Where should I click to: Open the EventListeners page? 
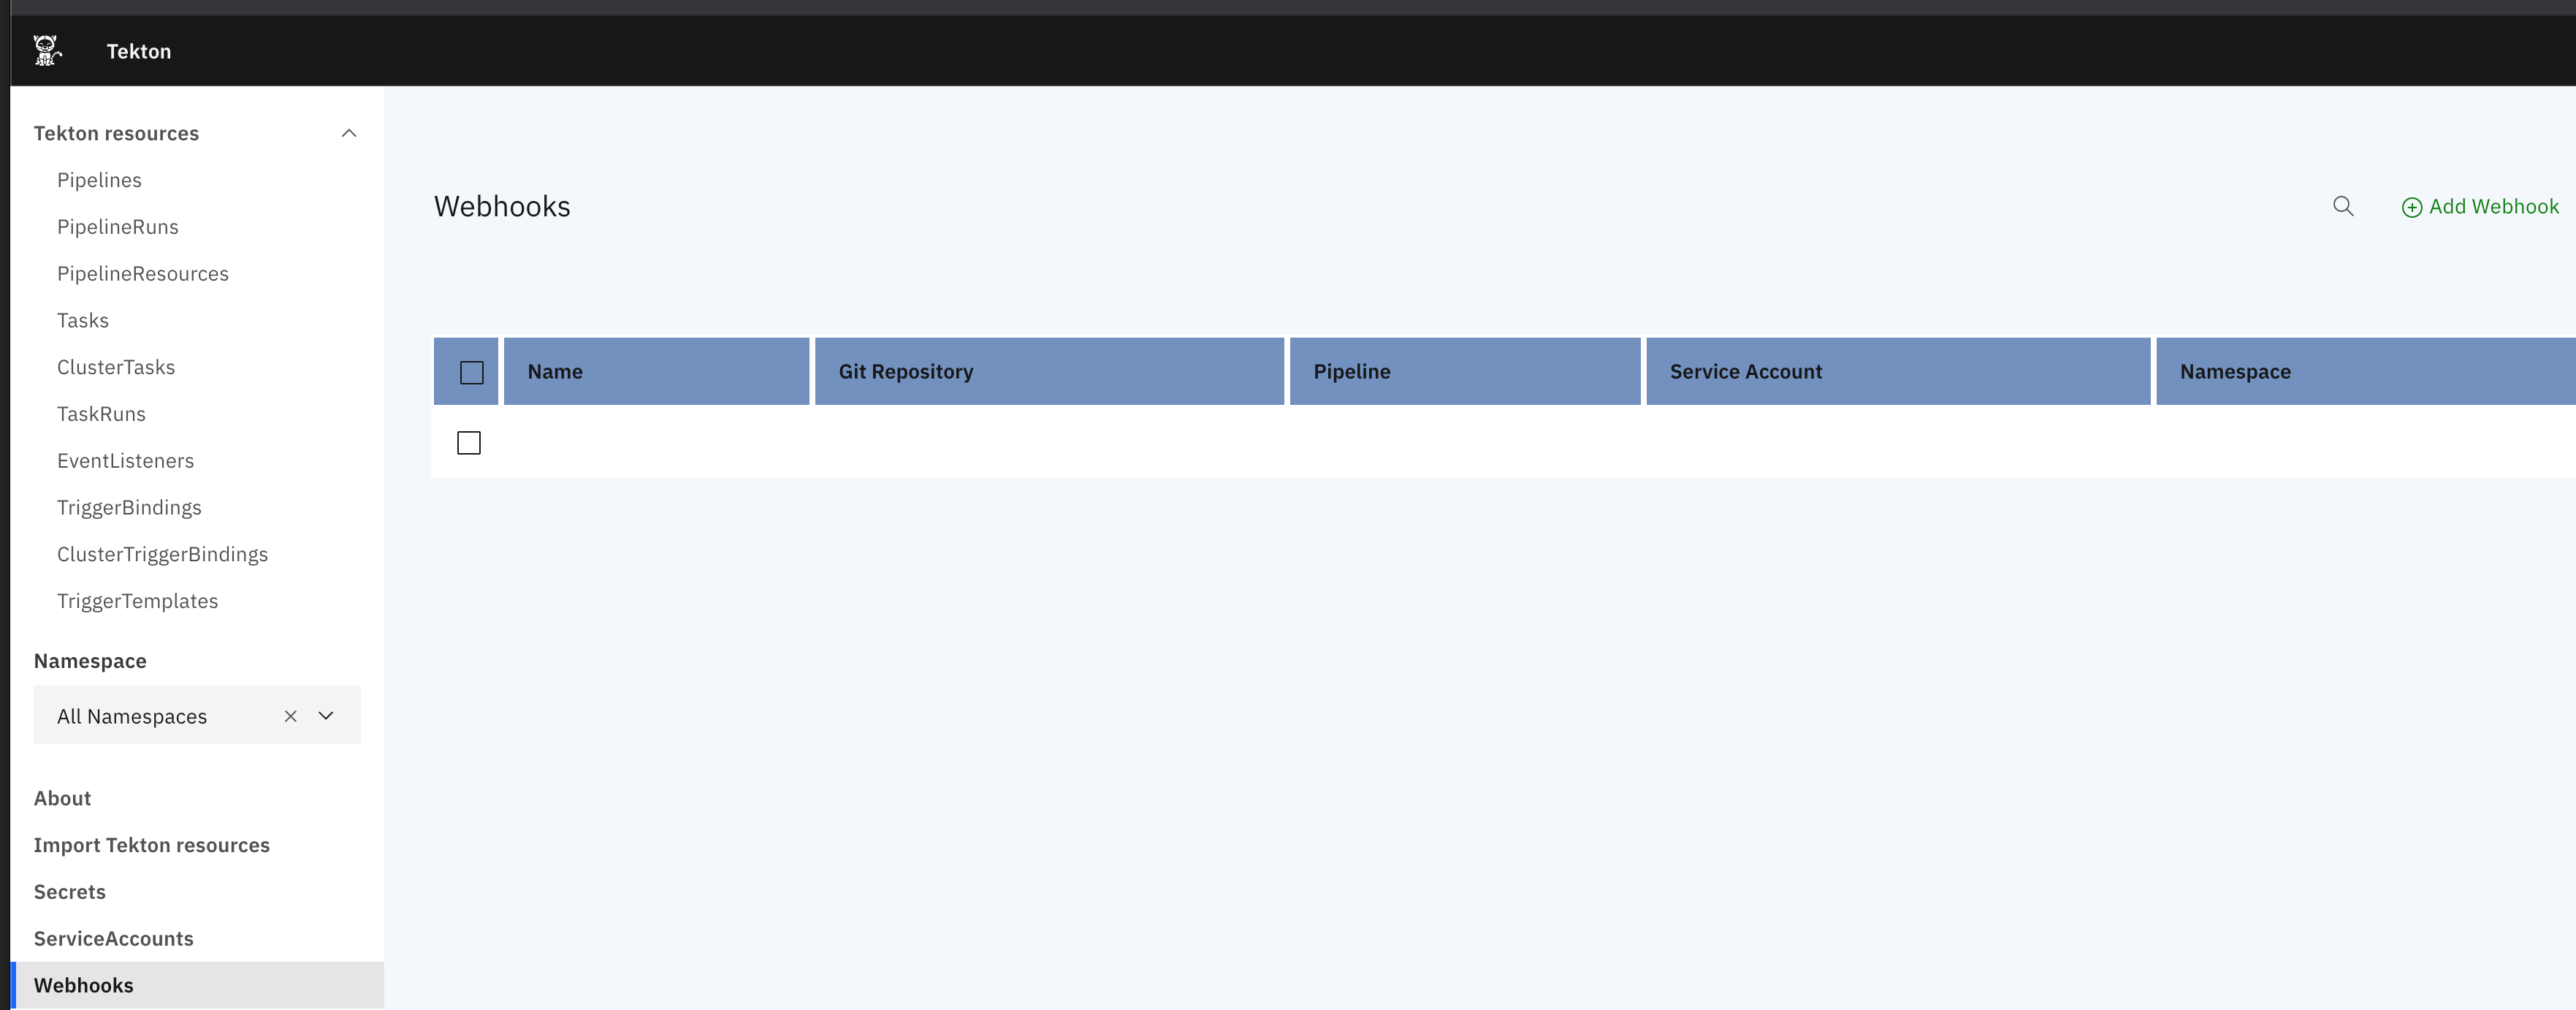pyautogui.click(x=126, y=460)
